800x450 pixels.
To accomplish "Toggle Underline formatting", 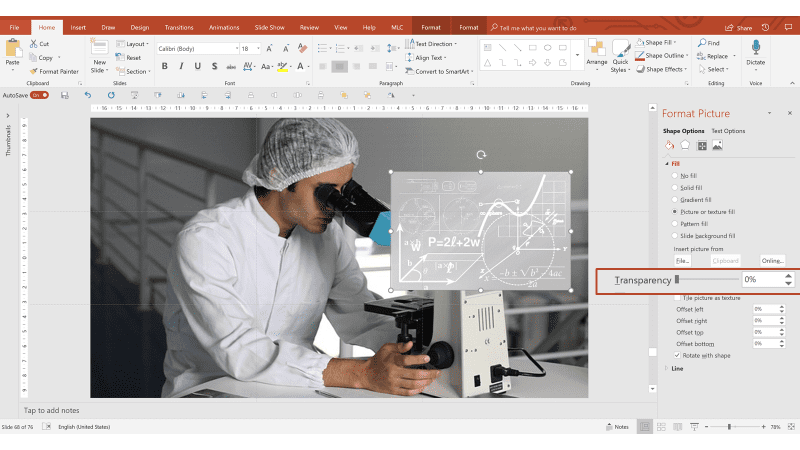I will click(x=198, y=66).
